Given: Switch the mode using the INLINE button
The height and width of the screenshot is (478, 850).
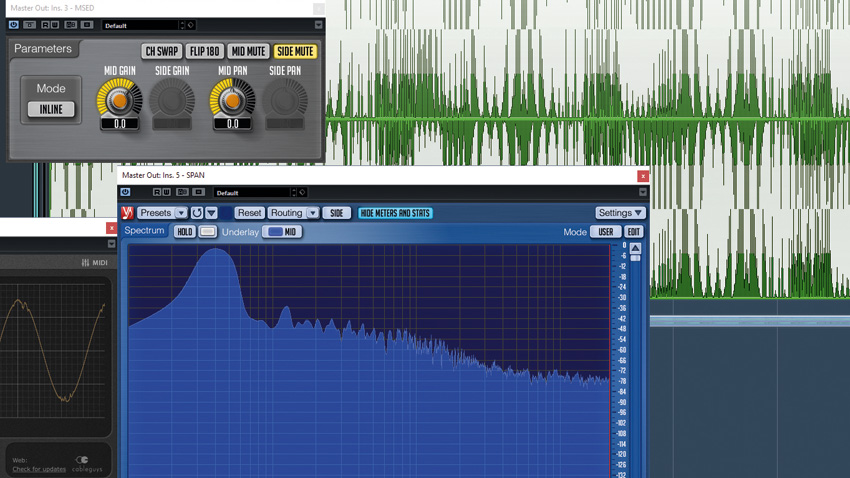Looking at the screenshot, I should pos(51,109).
